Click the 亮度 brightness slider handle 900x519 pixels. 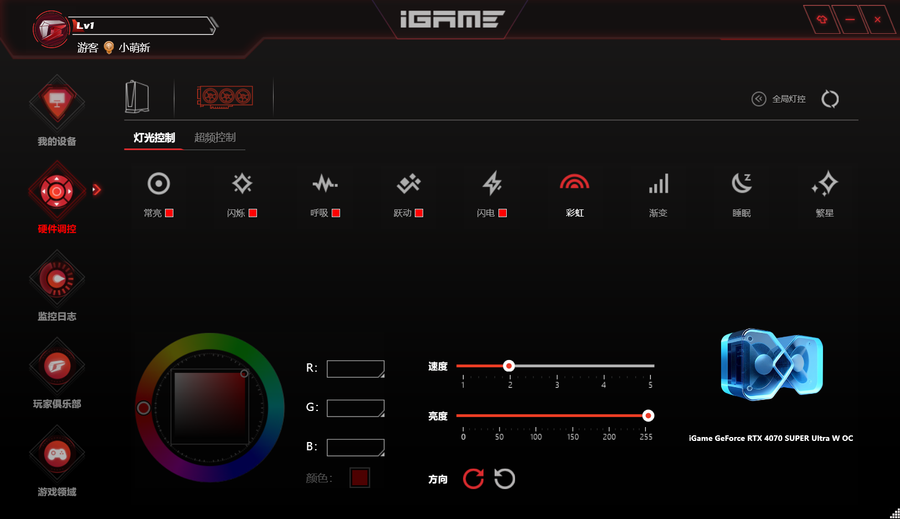click(x=648, y=416)
